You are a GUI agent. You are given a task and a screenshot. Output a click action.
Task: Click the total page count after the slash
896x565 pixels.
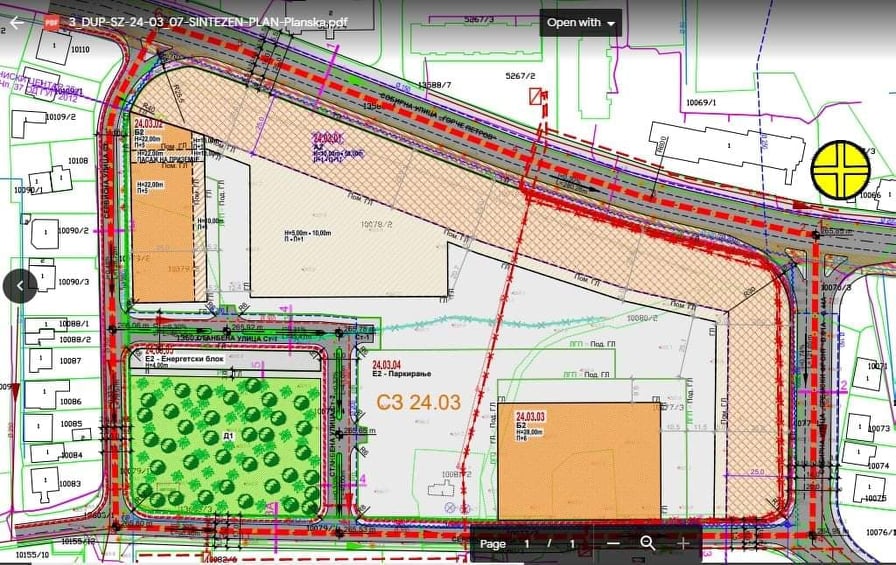571,544
